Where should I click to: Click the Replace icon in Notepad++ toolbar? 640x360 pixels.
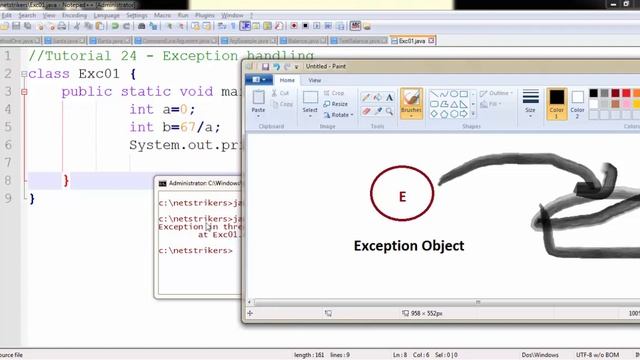[x=153, y=26]
